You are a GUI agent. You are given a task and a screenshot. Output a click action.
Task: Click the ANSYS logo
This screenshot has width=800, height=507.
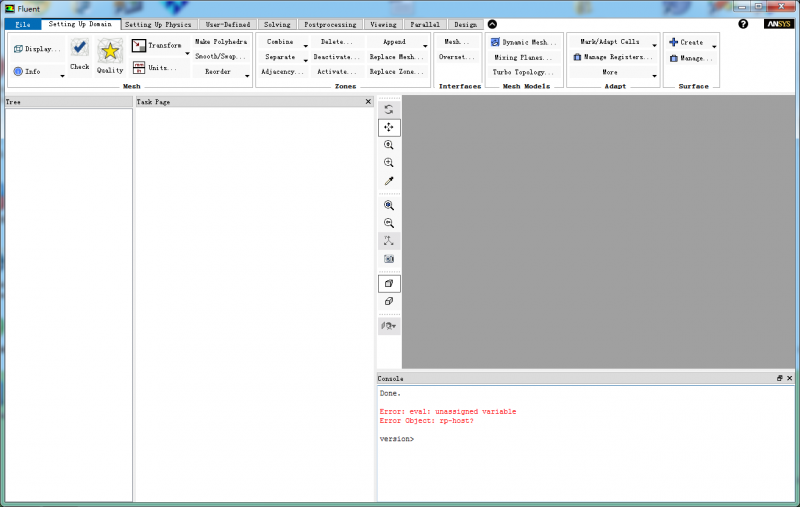tap(779, 24)
